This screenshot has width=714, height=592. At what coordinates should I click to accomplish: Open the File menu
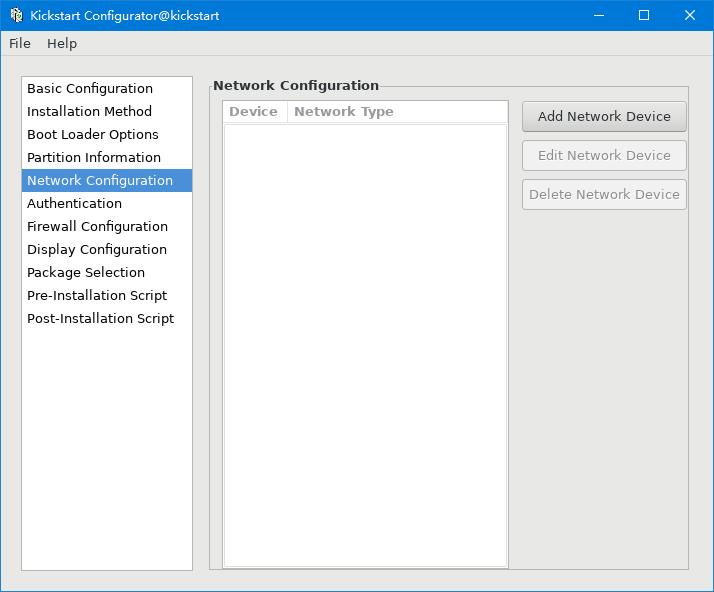tap(20, 44)
